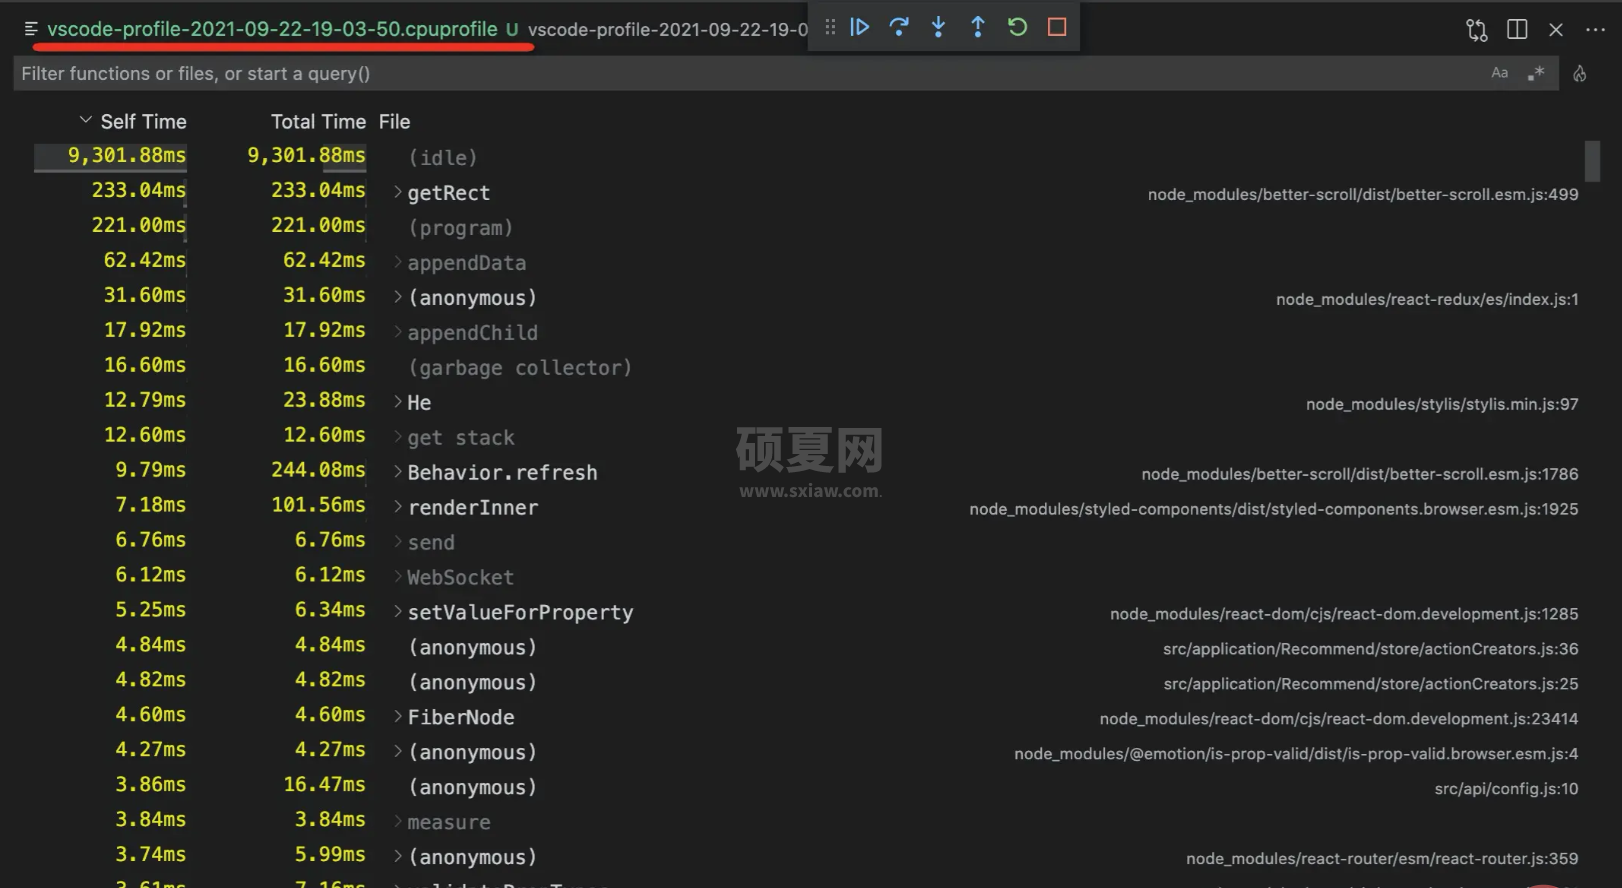The height and width of the screenshot is (888, 1622).
Task: Restart the debug session
Action: click(x=1017, y=27)
